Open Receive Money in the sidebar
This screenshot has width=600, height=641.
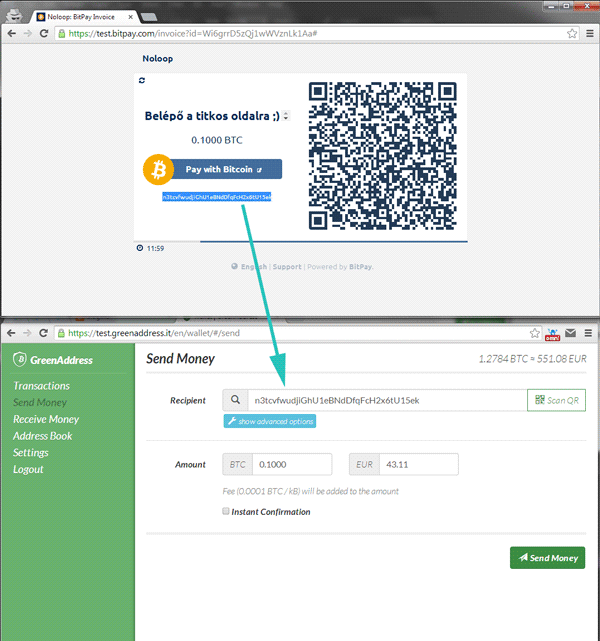(46, 419)
